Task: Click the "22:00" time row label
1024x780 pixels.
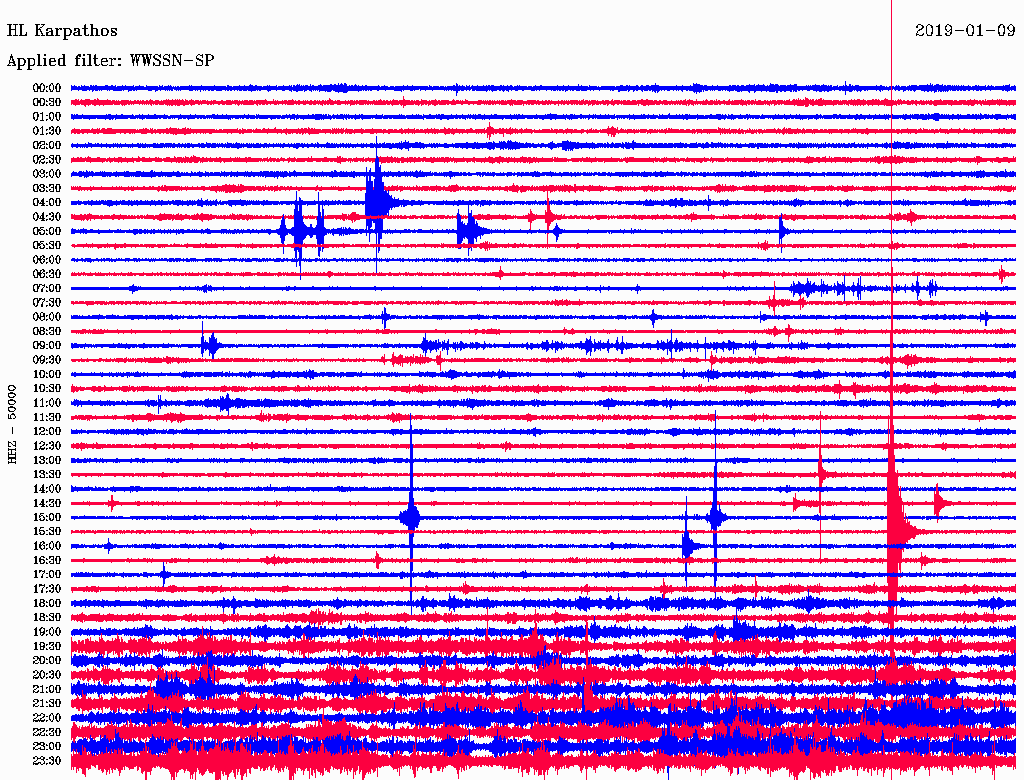Action: tap(47, 717)
